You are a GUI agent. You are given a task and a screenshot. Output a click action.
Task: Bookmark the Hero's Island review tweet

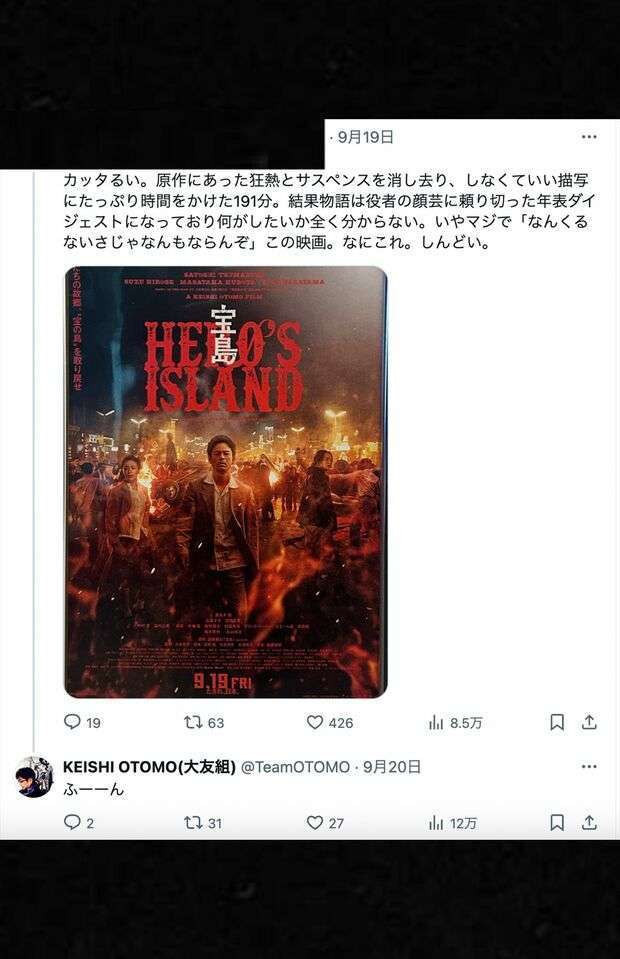[x=557, y=722]
